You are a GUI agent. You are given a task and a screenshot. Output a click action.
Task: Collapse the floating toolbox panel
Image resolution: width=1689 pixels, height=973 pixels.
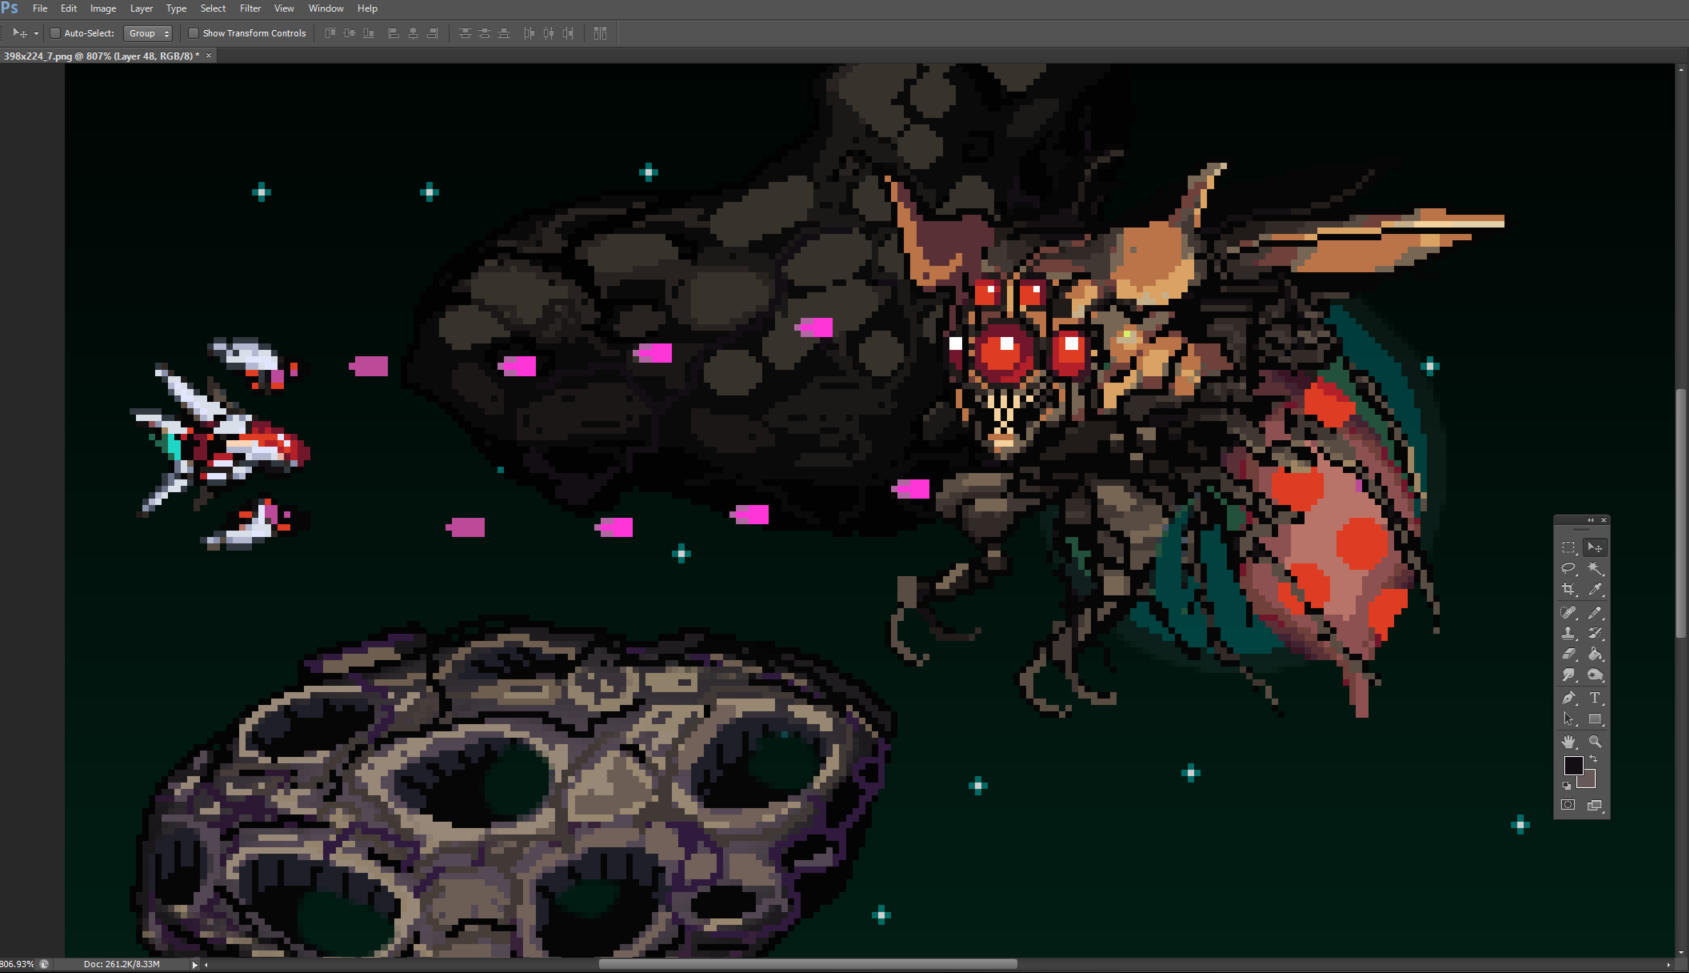click(x=1591, y=520)
